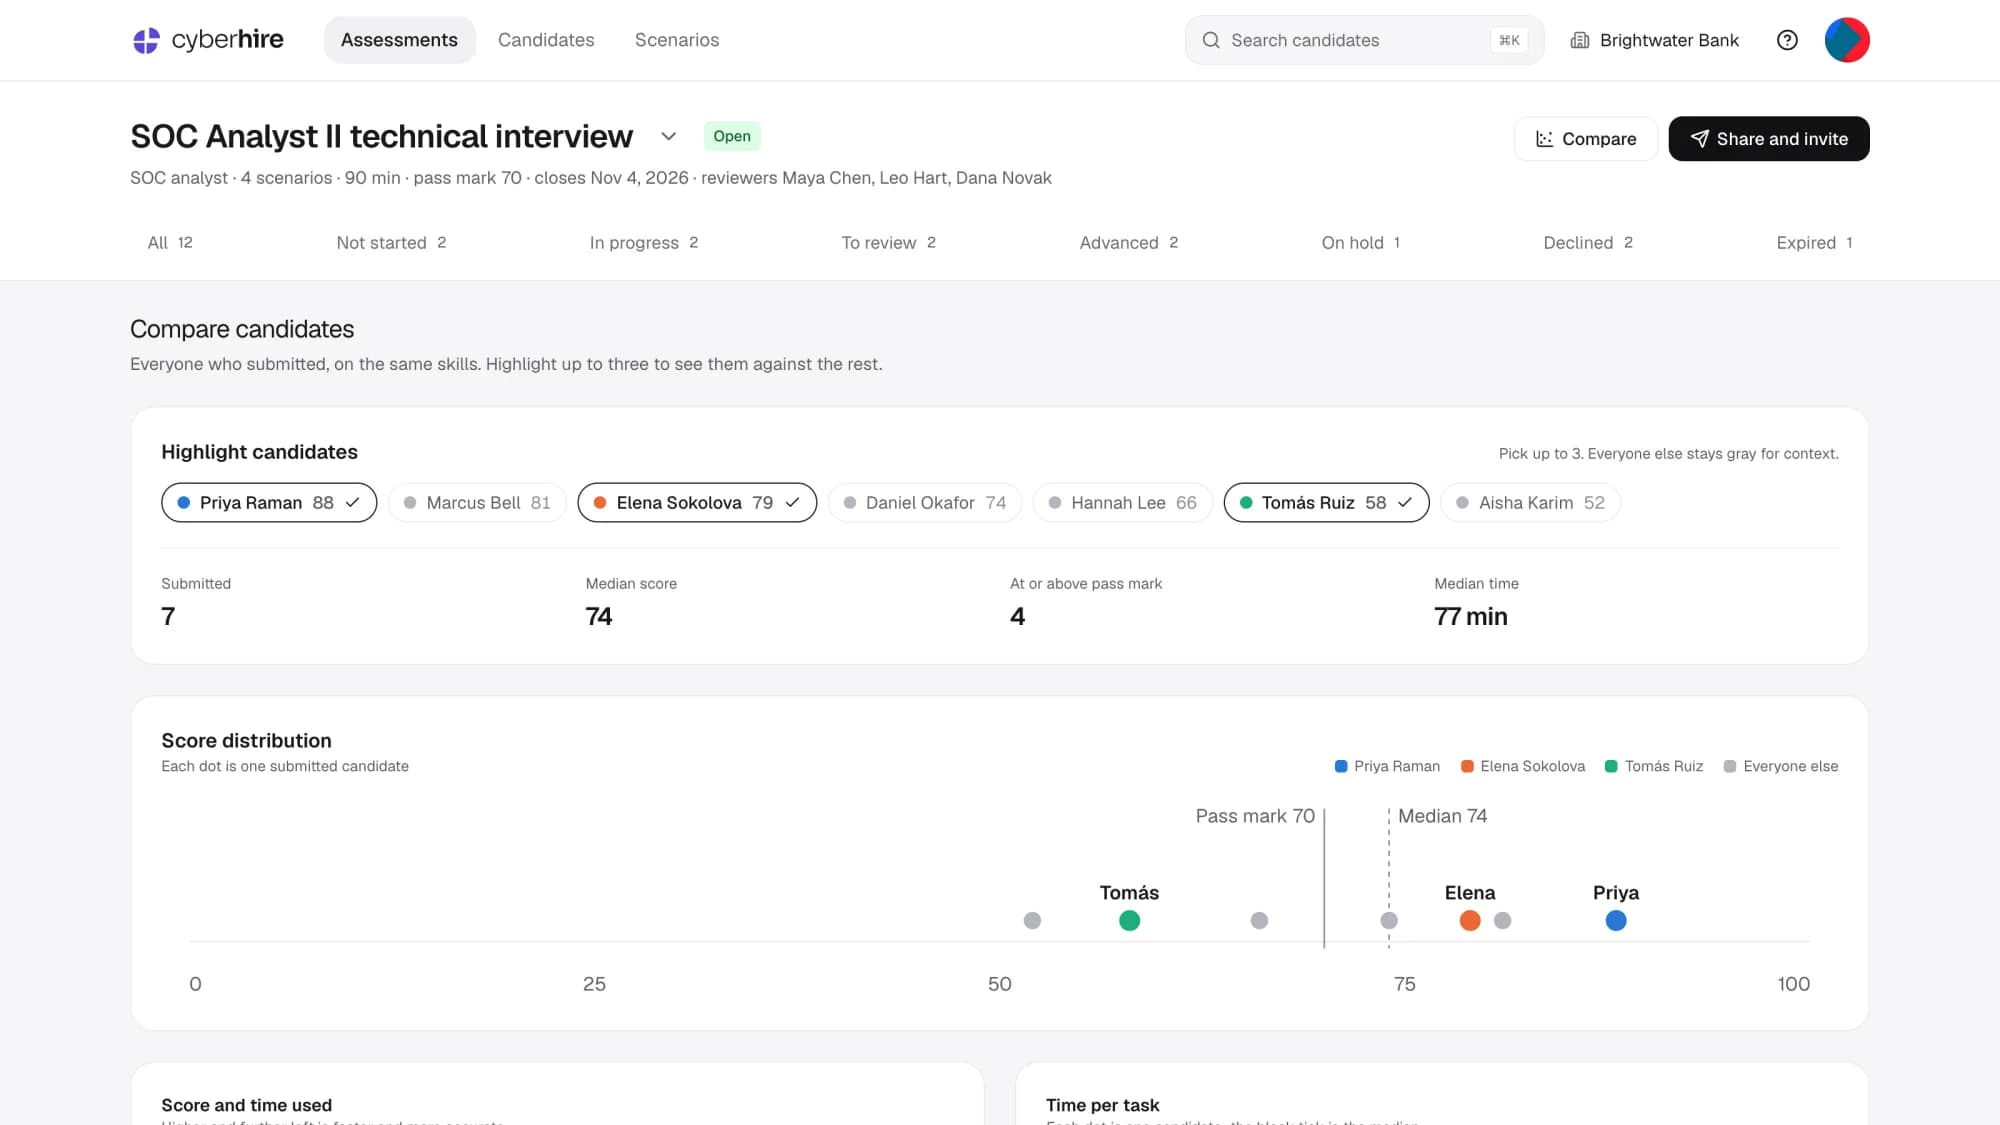The height and width of the screenshot is (1125, 2000).
Task: Click Priya blue dot on chart
Action: click(x=1616, y=920)
